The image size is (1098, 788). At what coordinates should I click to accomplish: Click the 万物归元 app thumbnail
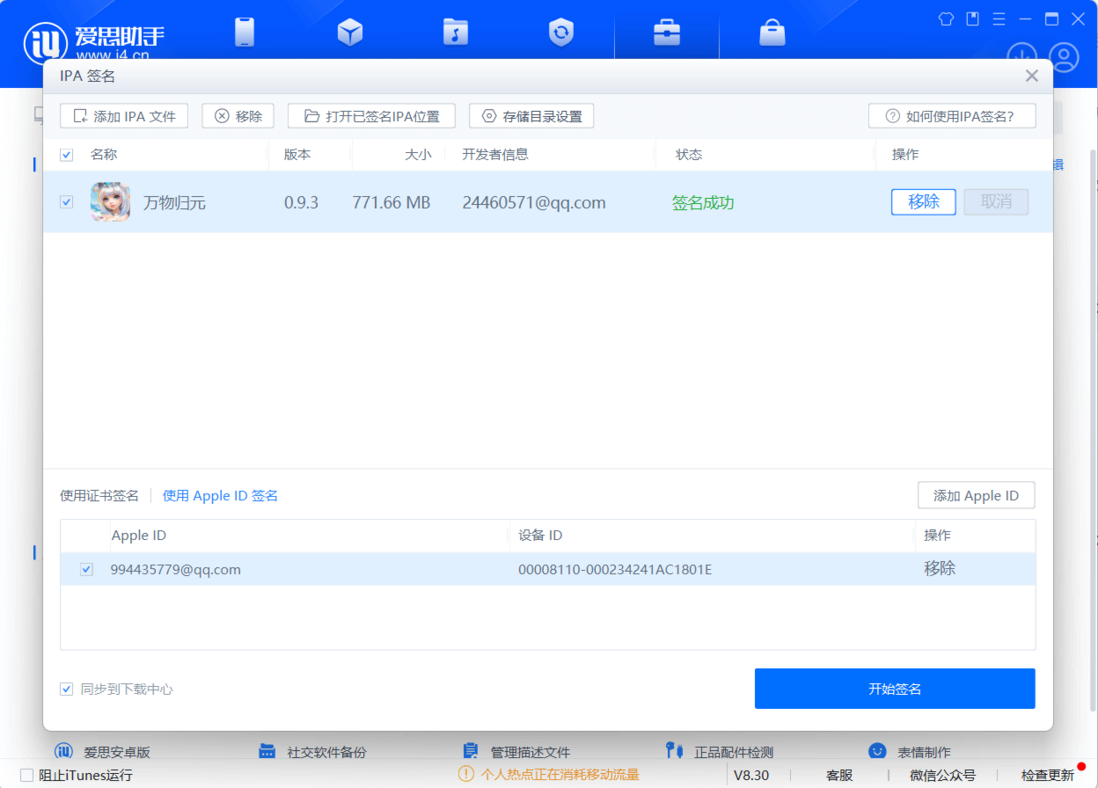110,202
